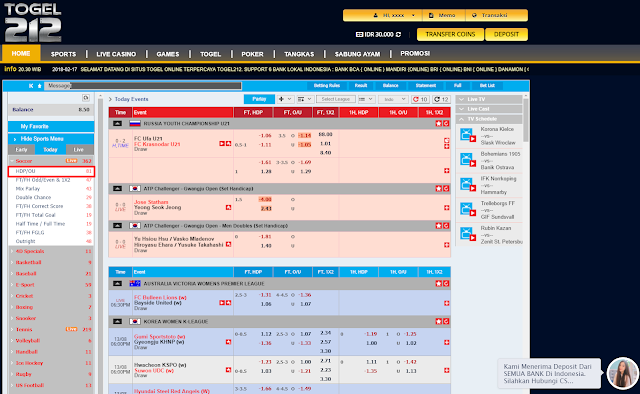Viewport: 640px width, 394px height.
Task: Favorite Jose Statham match
Action: (x=228, y=208)
